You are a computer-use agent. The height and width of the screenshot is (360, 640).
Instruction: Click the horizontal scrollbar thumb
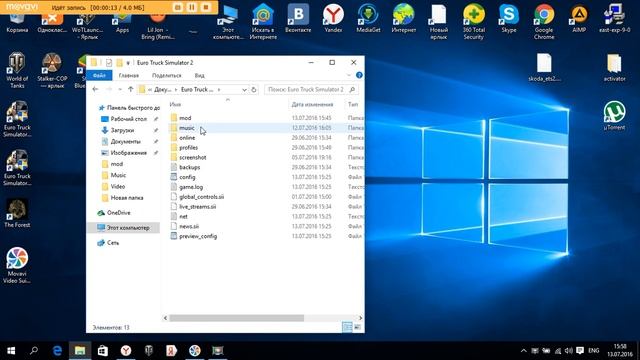(236, 318)
